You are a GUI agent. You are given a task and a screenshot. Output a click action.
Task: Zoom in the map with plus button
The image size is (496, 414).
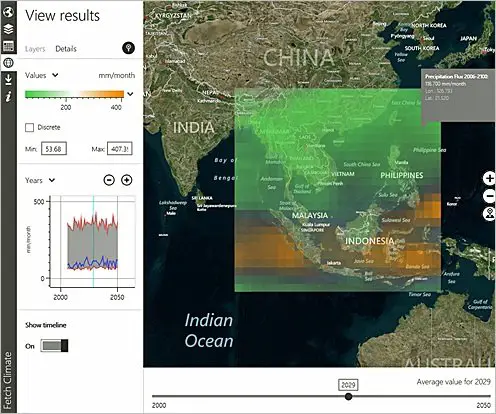click(489, 179)
